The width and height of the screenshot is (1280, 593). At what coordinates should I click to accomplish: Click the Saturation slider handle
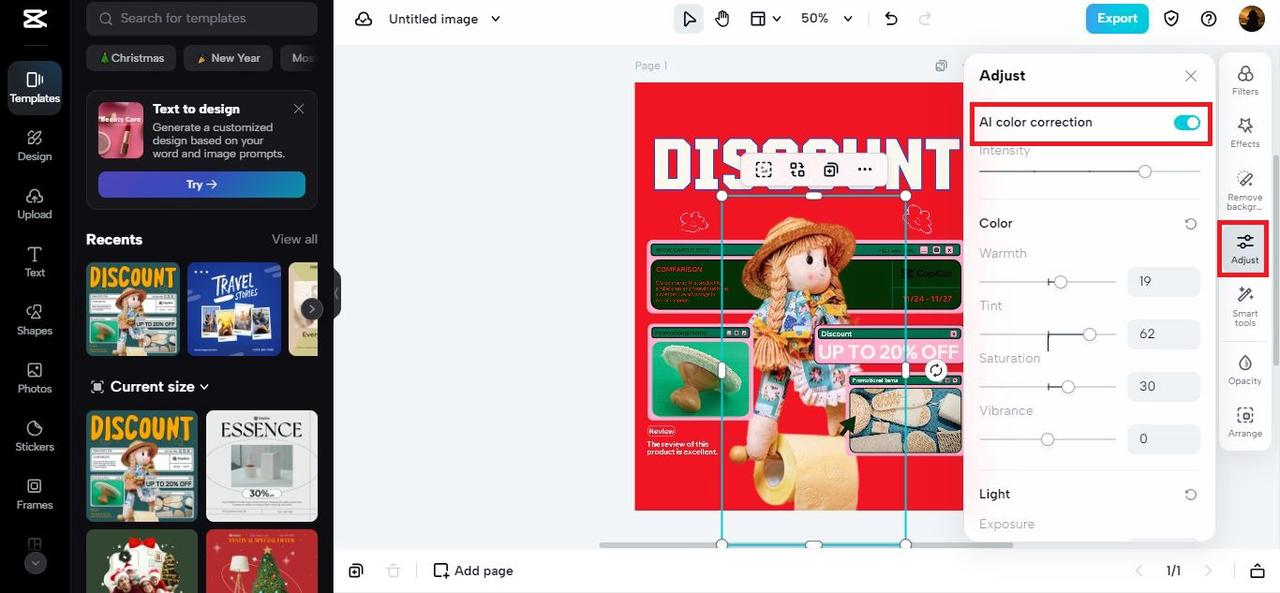click(x=1068, y=387)
